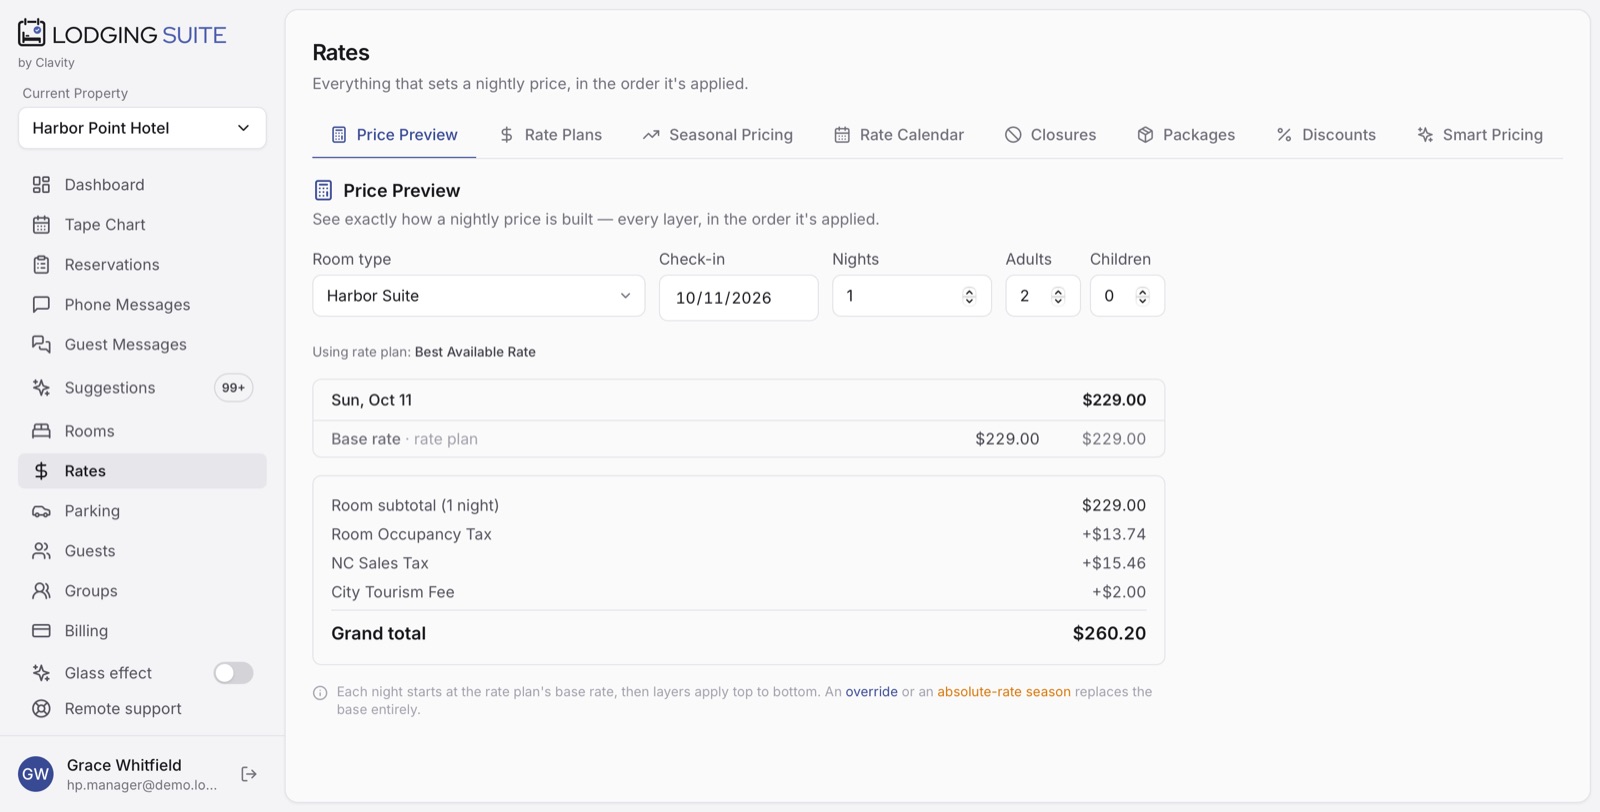Click the City Tourism Fee line
This screenshot has height=812, width=1600.
coord(738,593)
